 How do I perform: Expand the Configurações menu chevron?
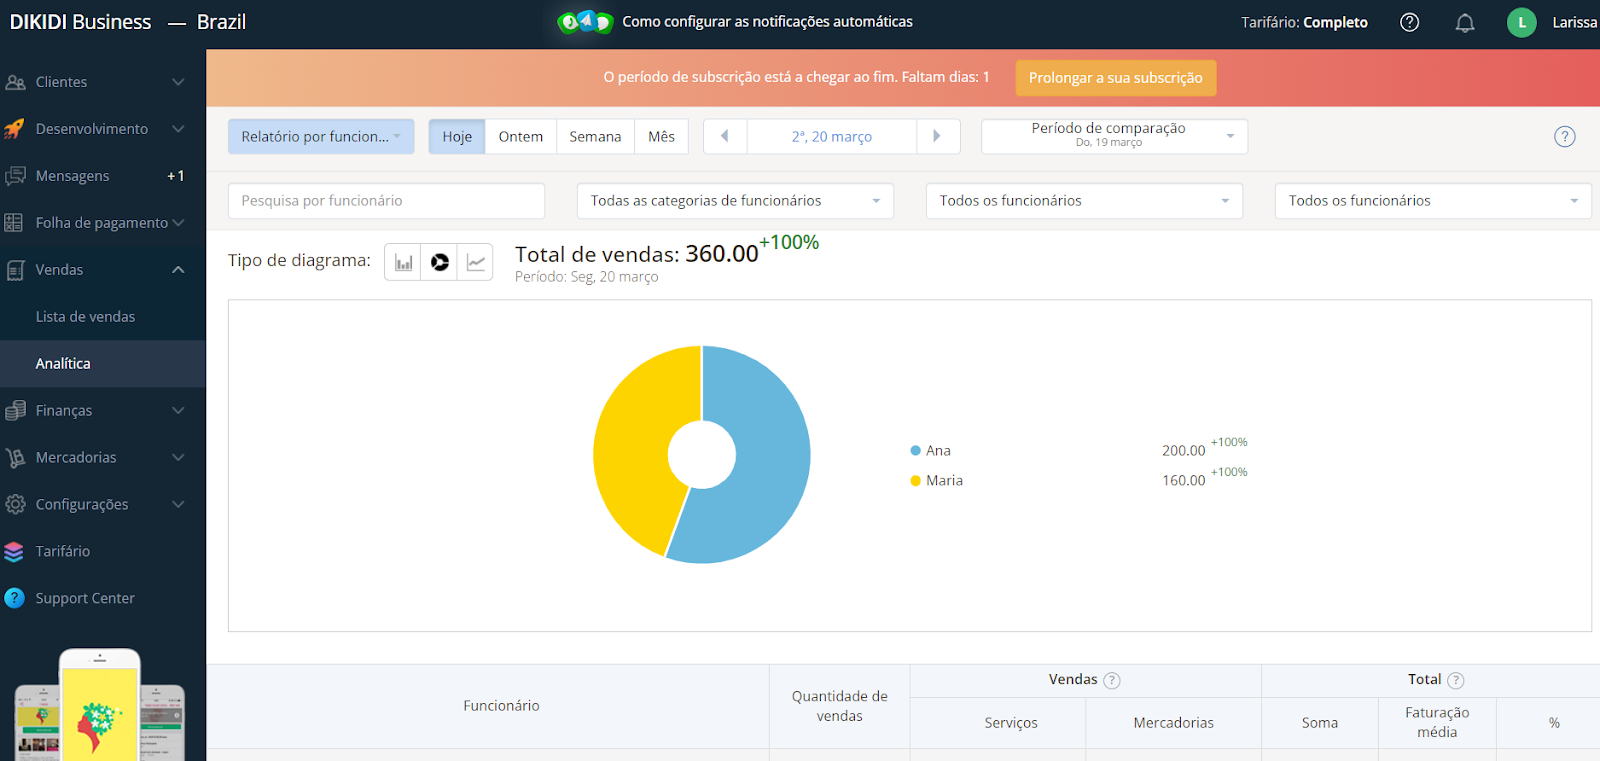[x=178, y=504]
